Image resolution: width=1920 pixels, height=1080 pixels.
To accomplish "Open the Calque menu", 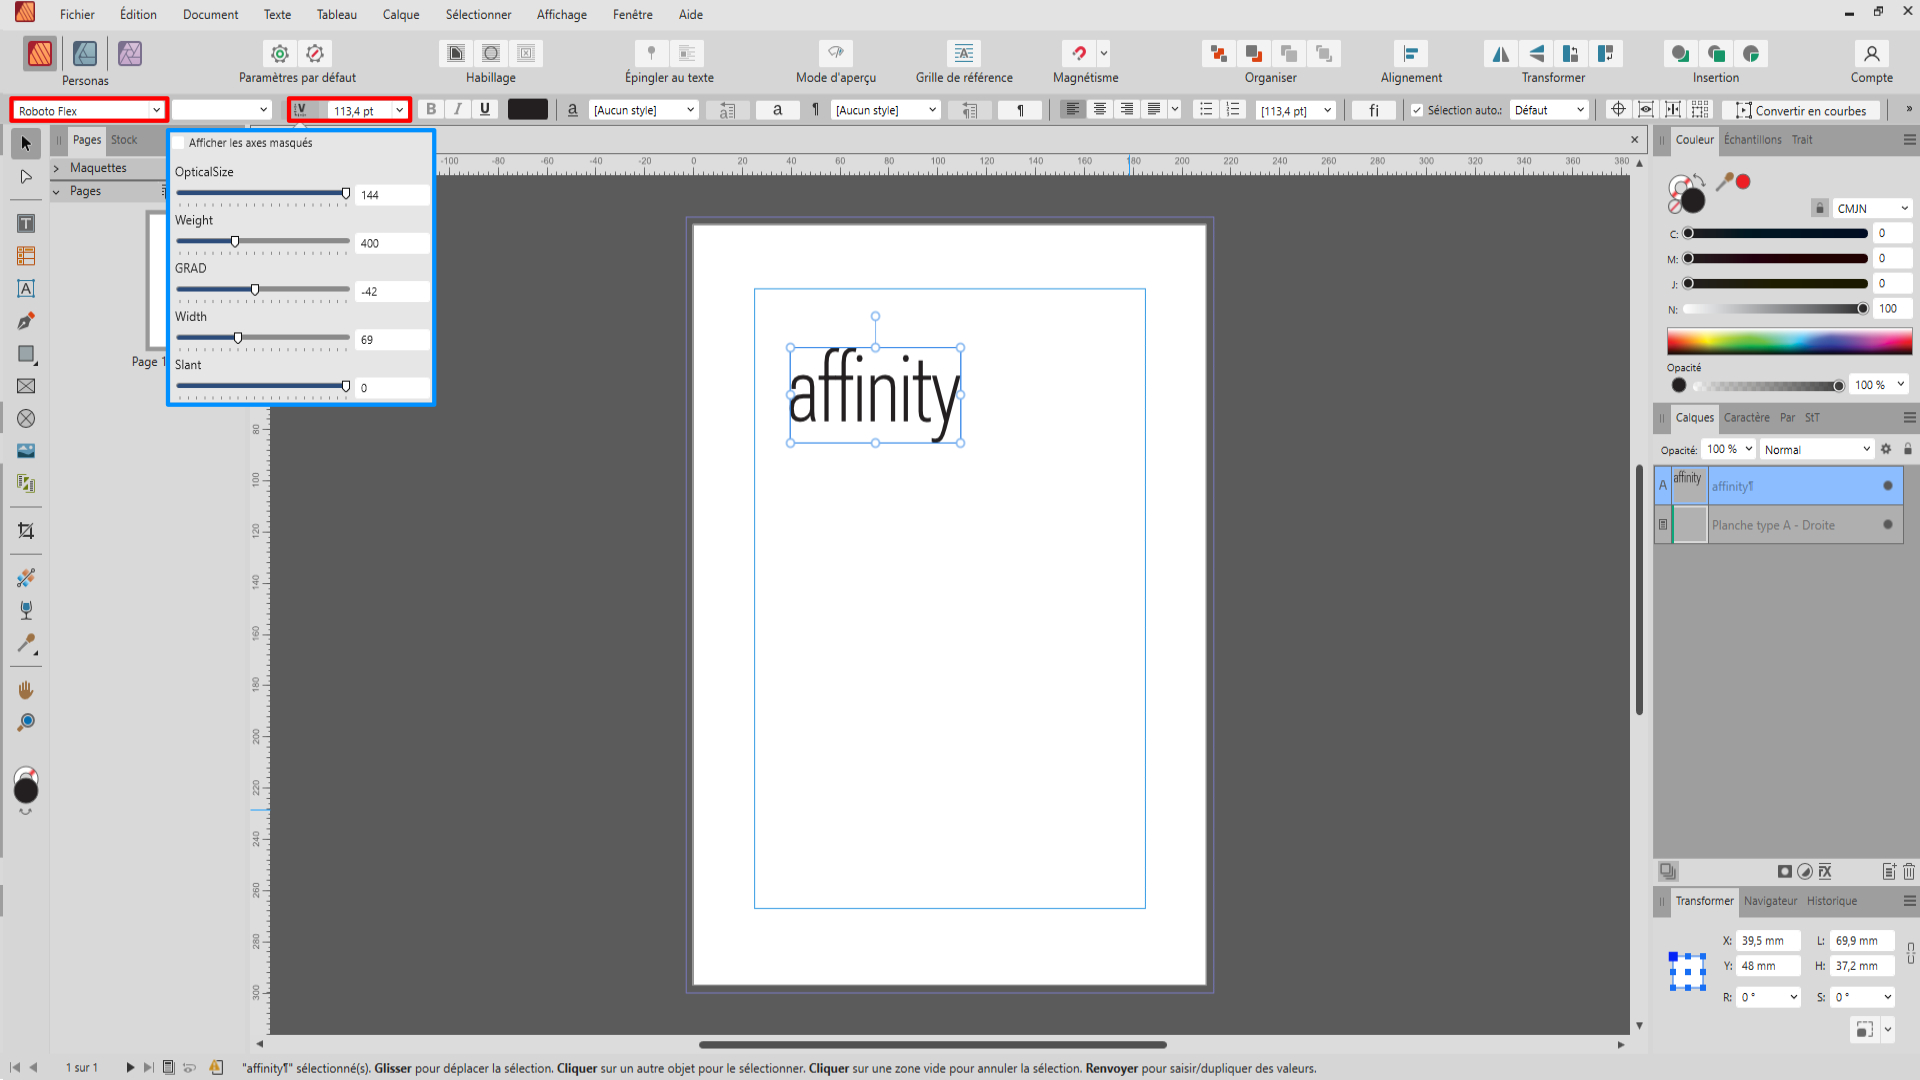I will [x=400, y=15].
